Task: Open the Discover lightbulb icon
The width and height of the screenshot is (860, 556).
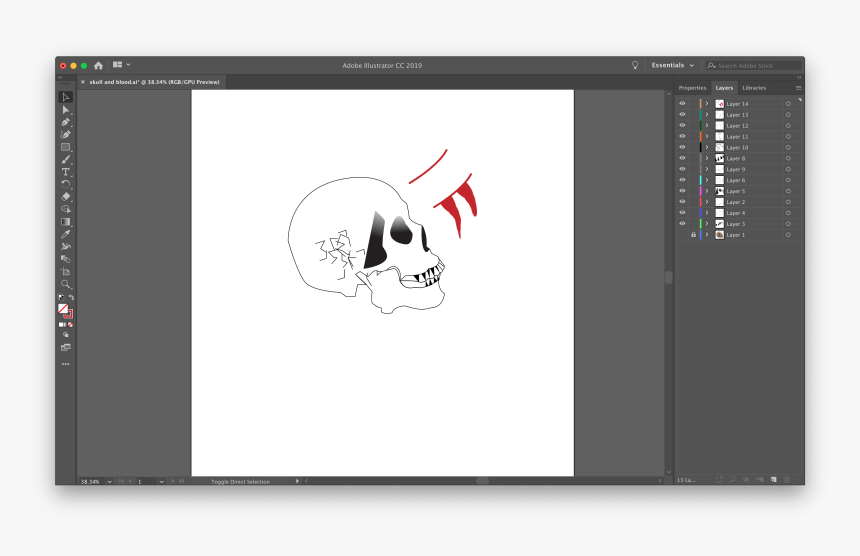Action: pyautogui.click(x=635, y=65)
